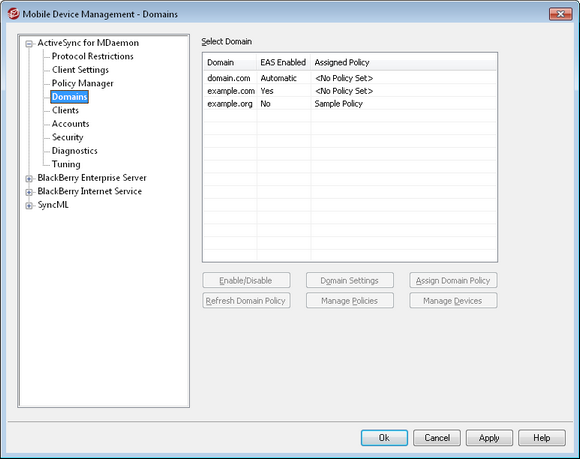Select Accounts in the sidebar tree

coord(70,124)
